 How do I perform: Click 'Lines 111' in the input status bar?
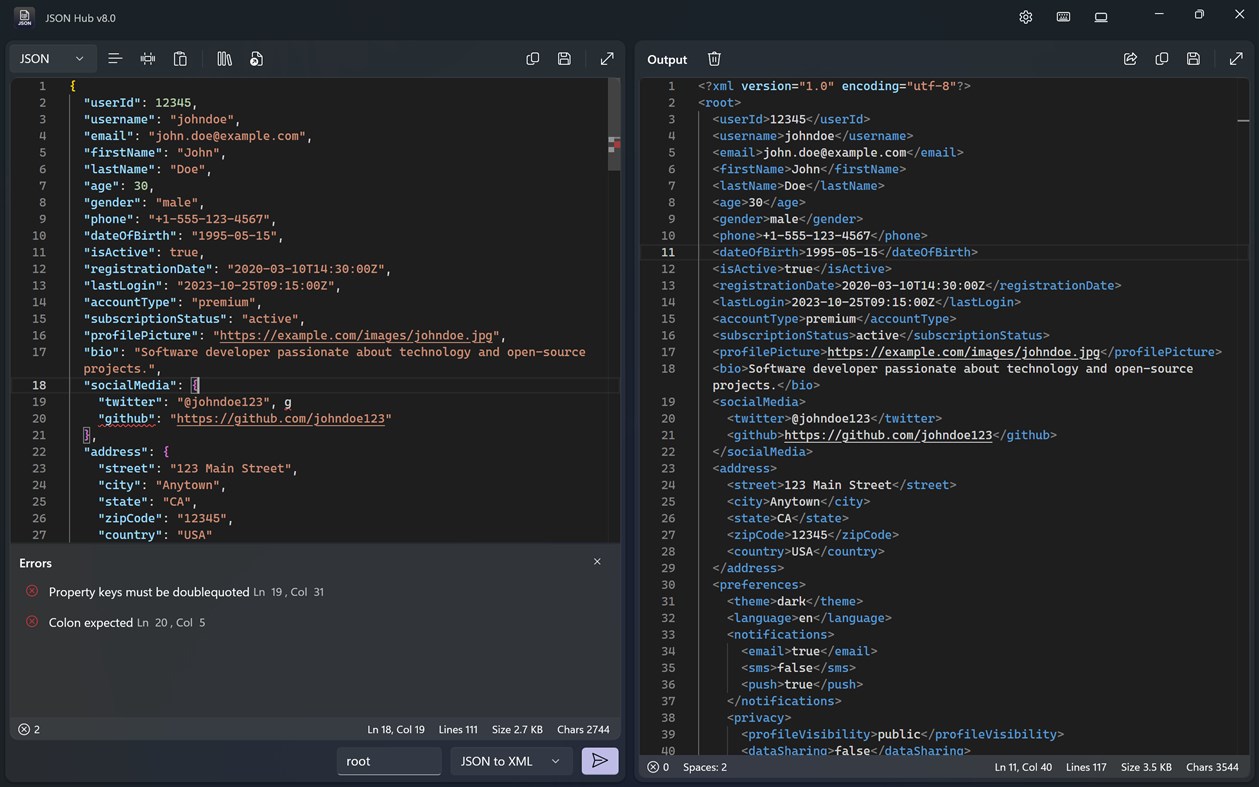coord(458,729)
